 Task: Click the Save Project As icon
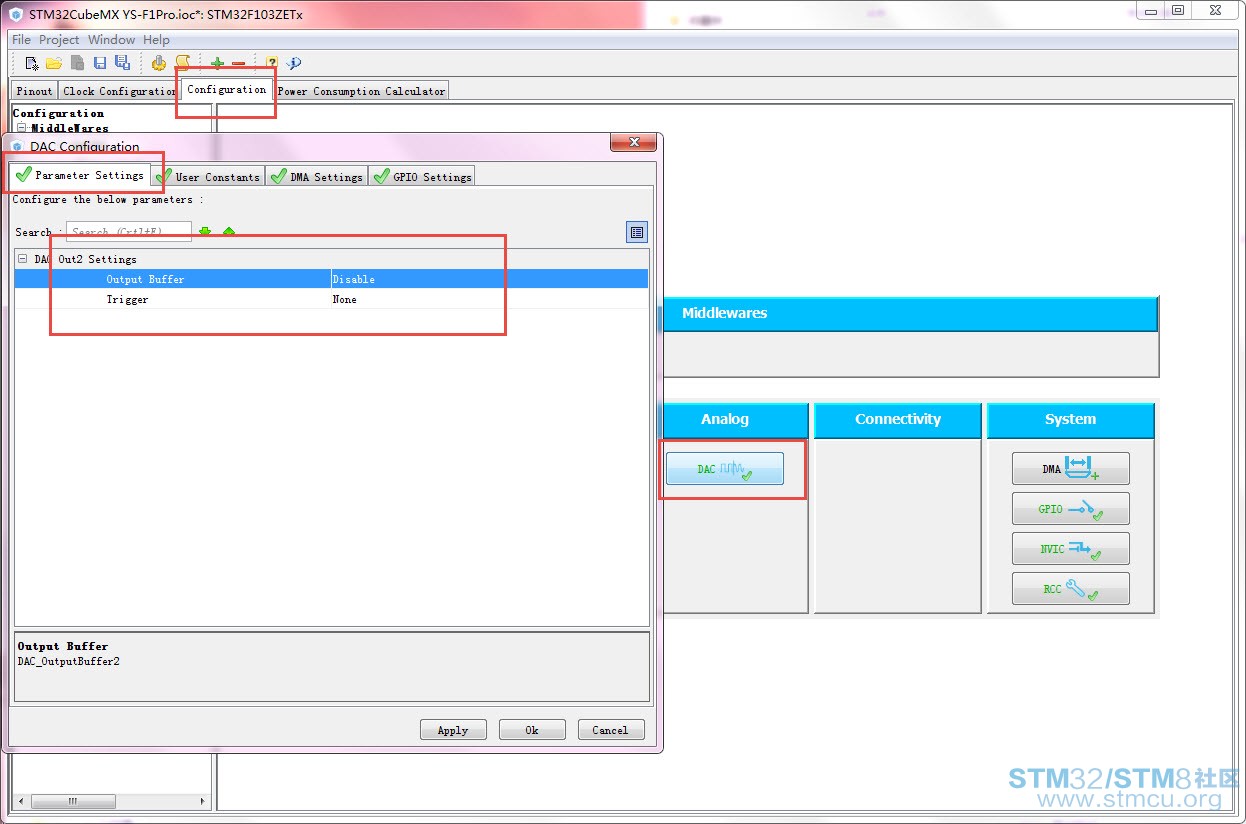[x=122, y=63]
